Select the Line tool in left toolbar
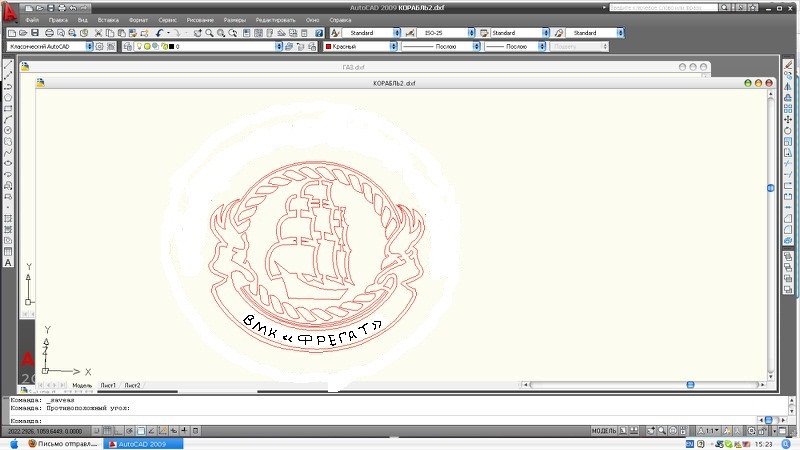 point(8,63)
